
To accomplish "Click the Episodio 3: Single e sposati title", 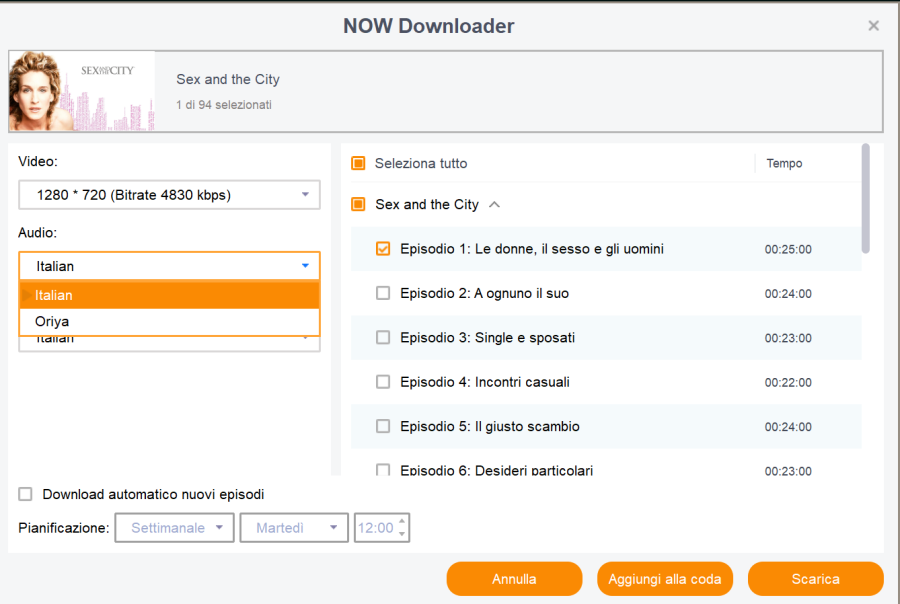I will [x=487, y=338].
